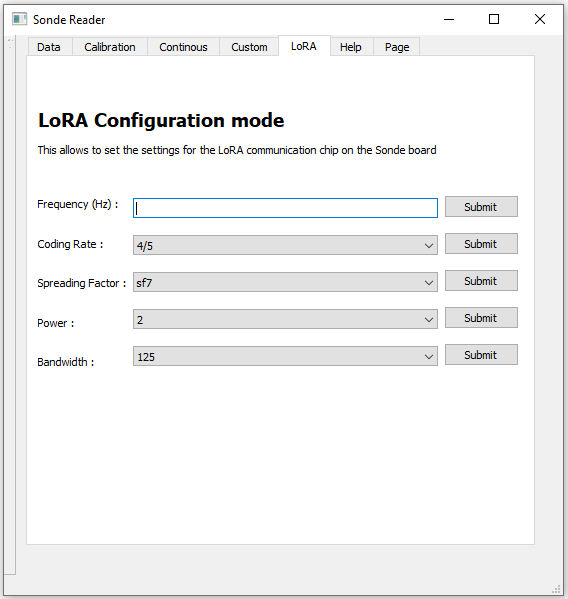
Task: Switch to the Page tab
Action: (397, 47)
